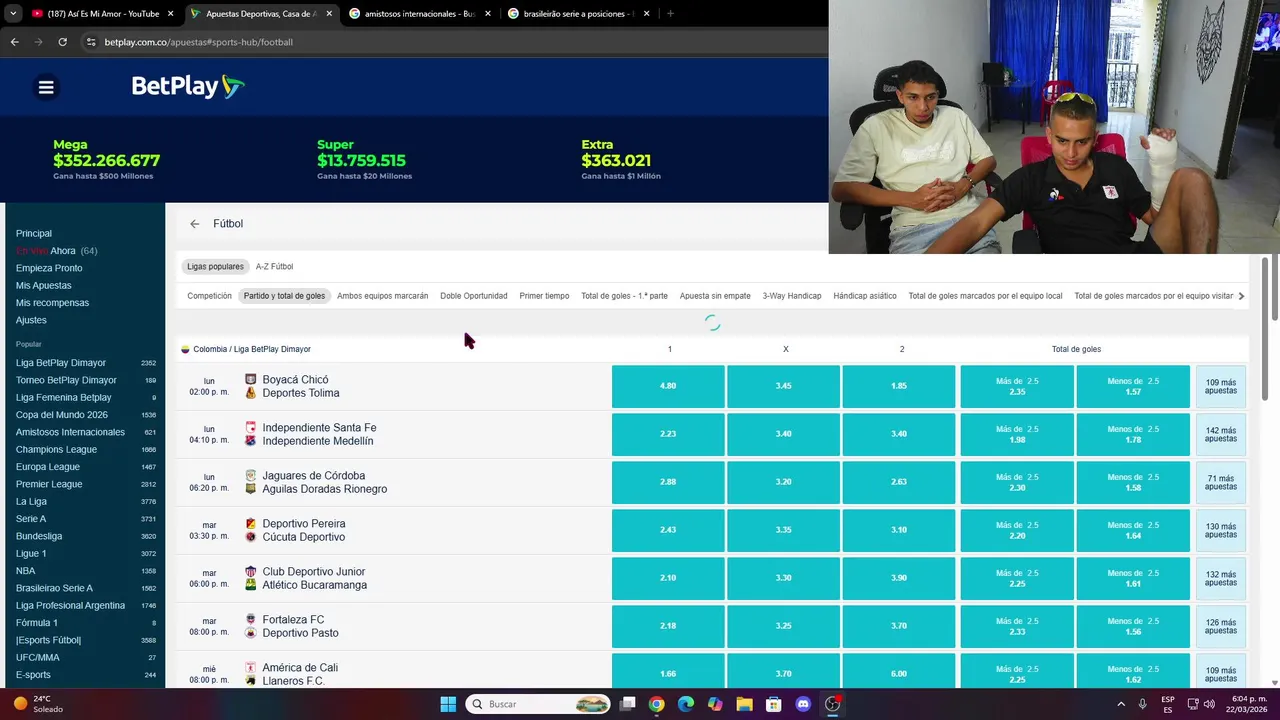Click the taskbar Buscar search box
Screen dimensions: 1280x720
tap(538, 704)
